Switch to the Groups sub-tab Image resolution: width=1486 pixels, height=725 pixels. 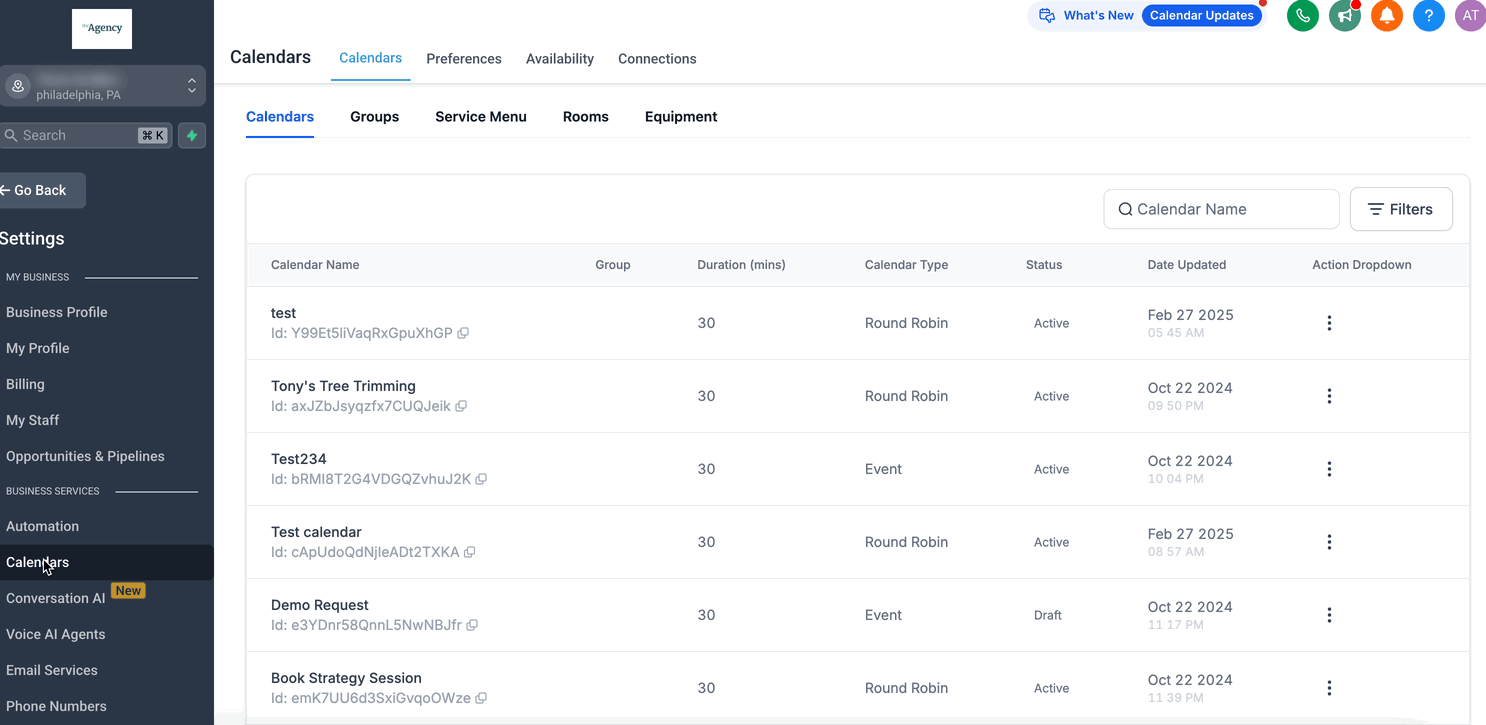pyautogui.click(x=375, y=117)
